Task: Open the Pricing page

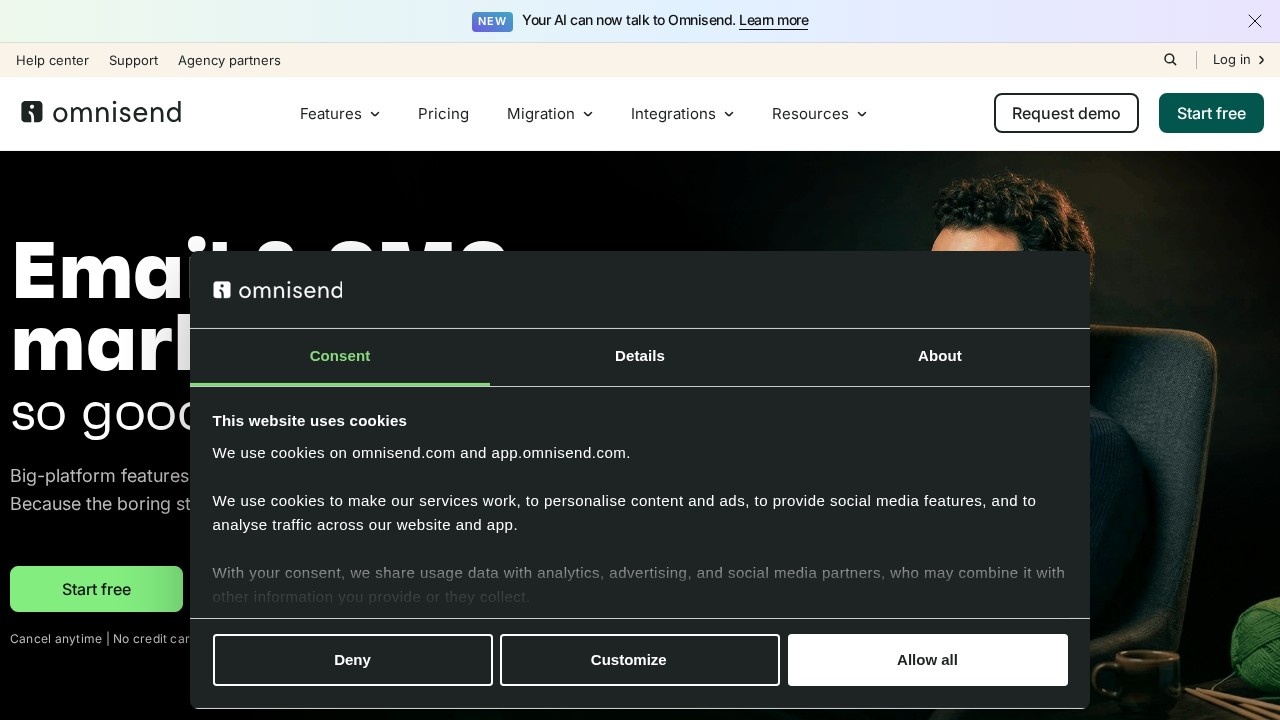Action: pos(443,114)
